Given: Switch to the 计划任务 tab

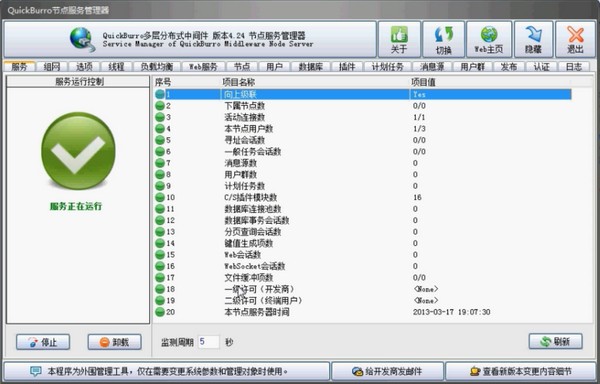Looking at the screenshot, I should click(x=388, y=67).
